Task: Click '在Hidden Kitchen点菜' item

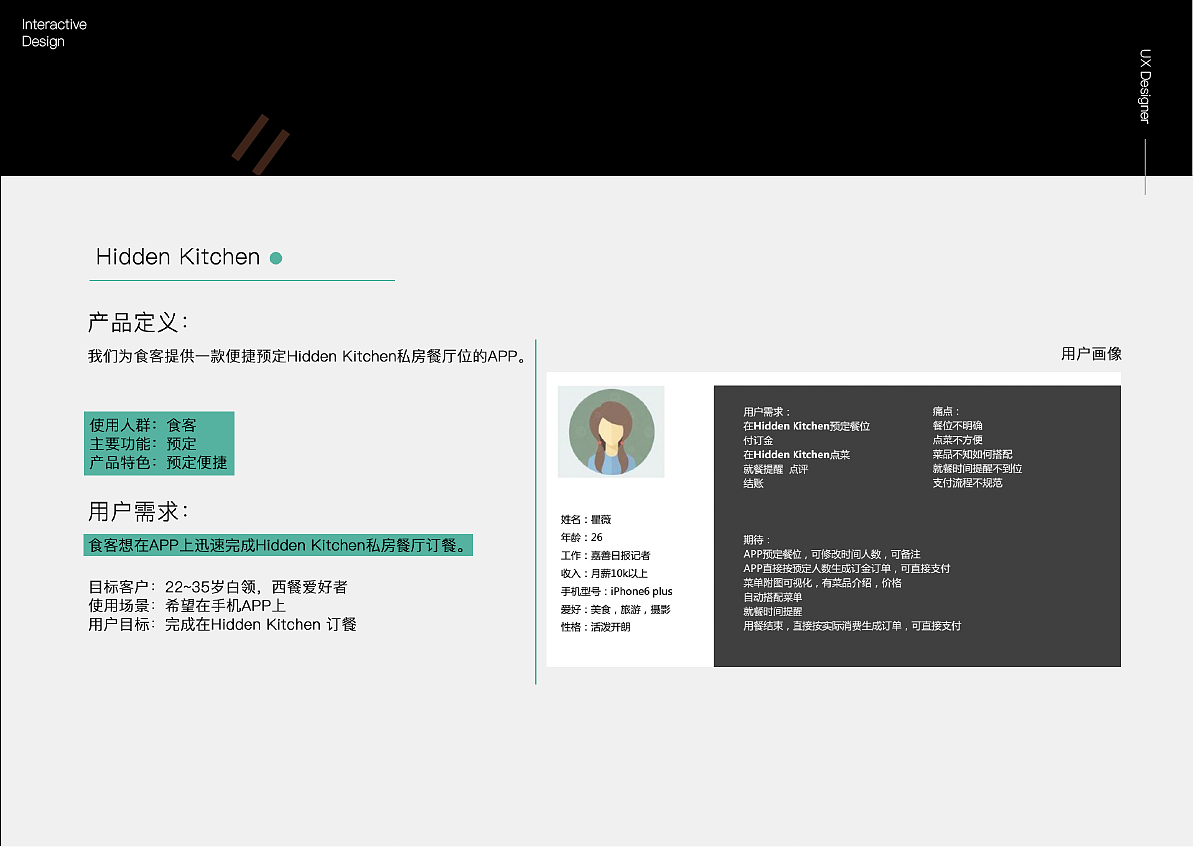Action: [x=797, y=454]
